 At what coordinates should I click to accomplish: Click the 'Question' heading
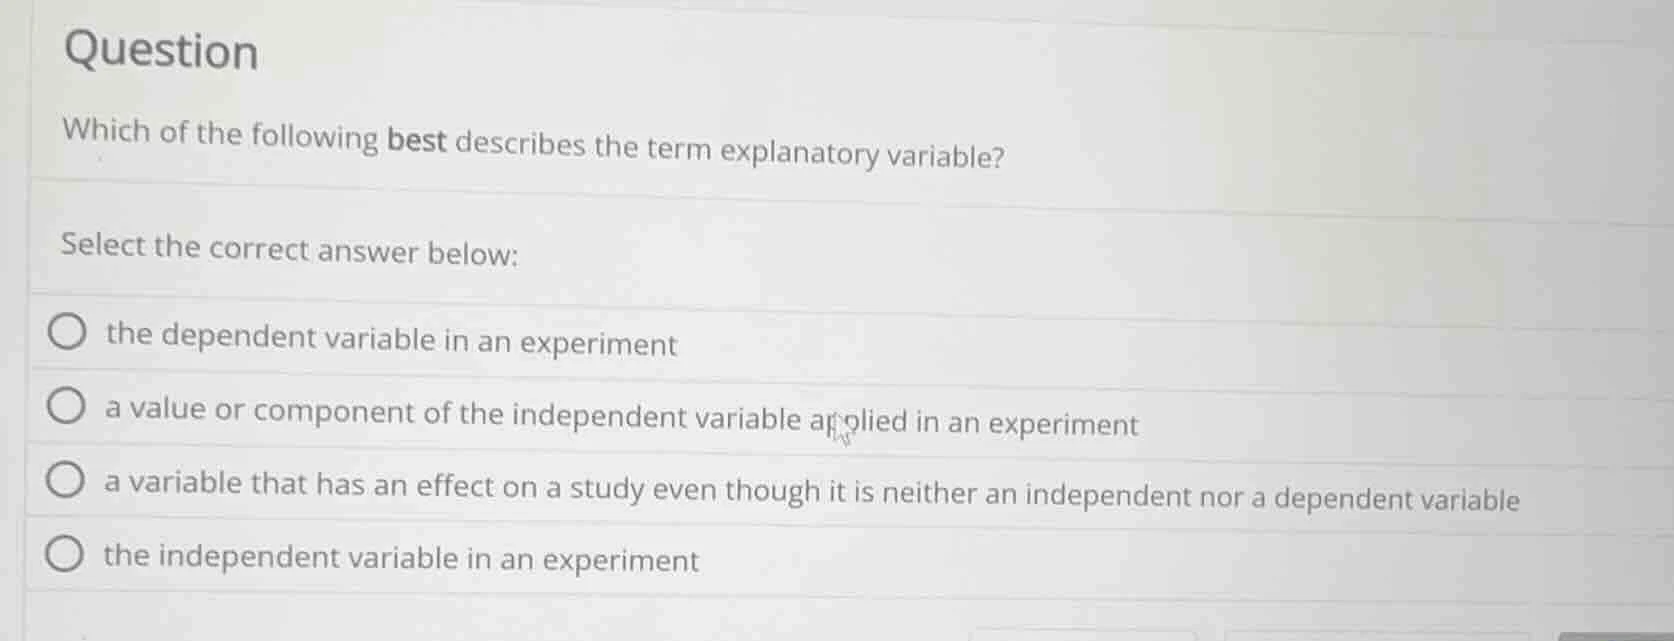(159, 52)
